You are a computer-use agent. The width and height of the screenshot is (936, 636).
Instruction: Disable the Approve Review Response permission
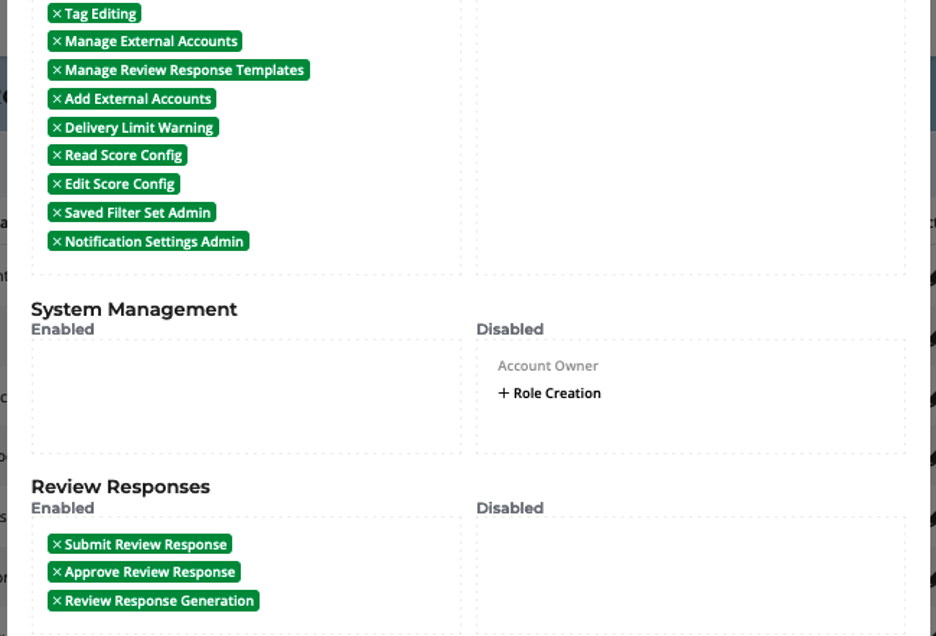pyautogui.click(x=55, y=572)
